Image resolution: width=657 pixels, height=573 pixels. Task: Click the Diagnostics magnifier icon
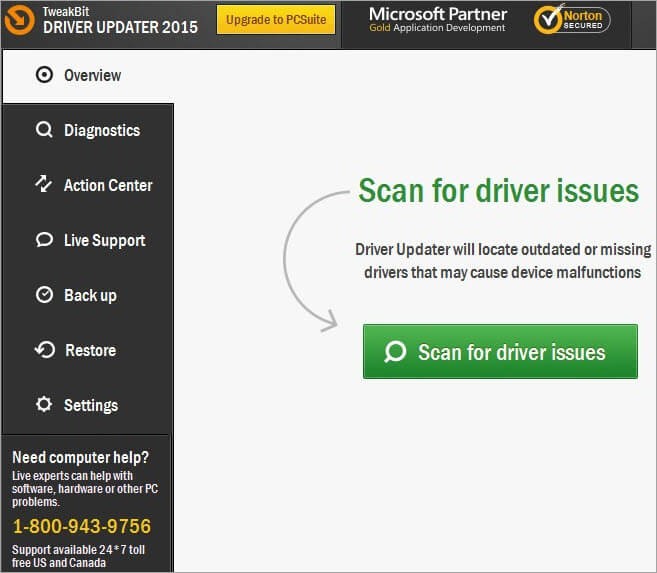click(x=44, y=130)
